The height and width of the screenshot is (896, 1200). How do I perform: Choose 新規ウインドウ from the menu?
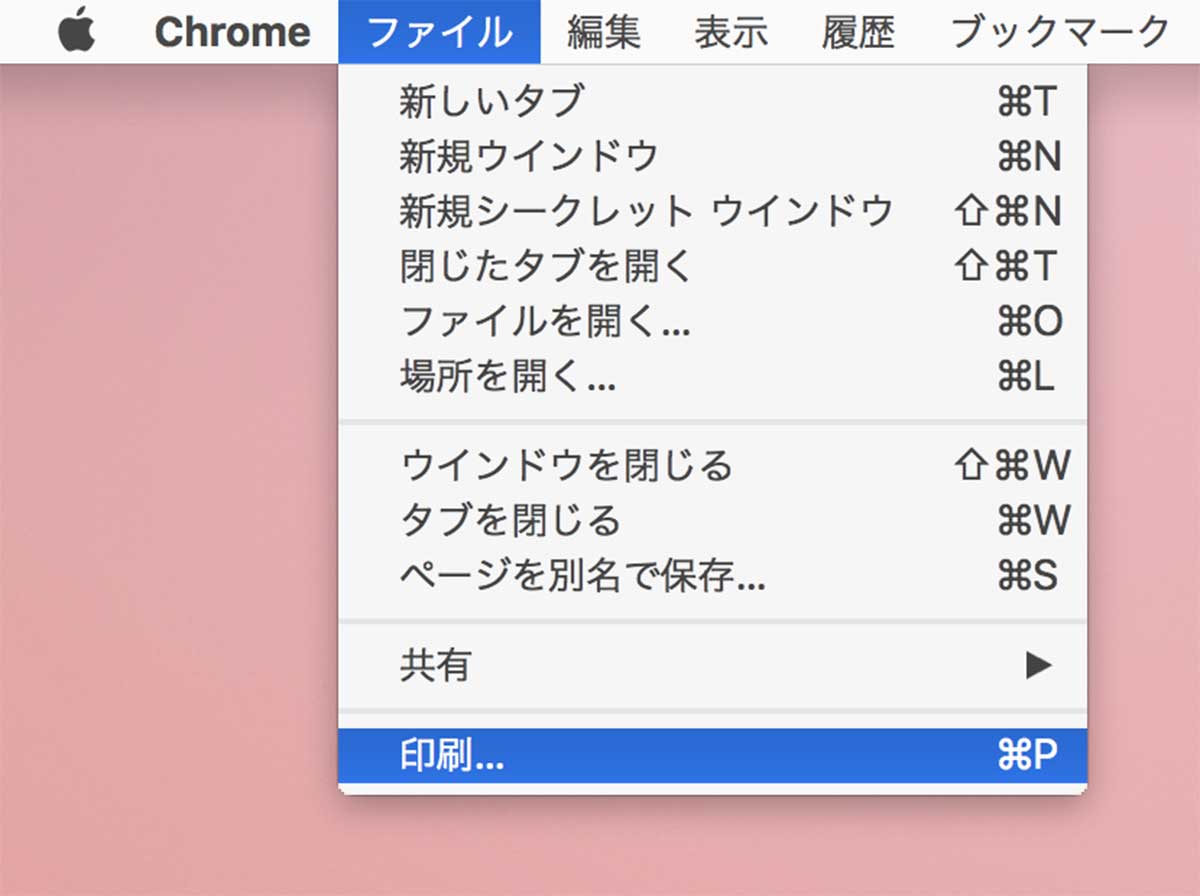click(713, 156)
